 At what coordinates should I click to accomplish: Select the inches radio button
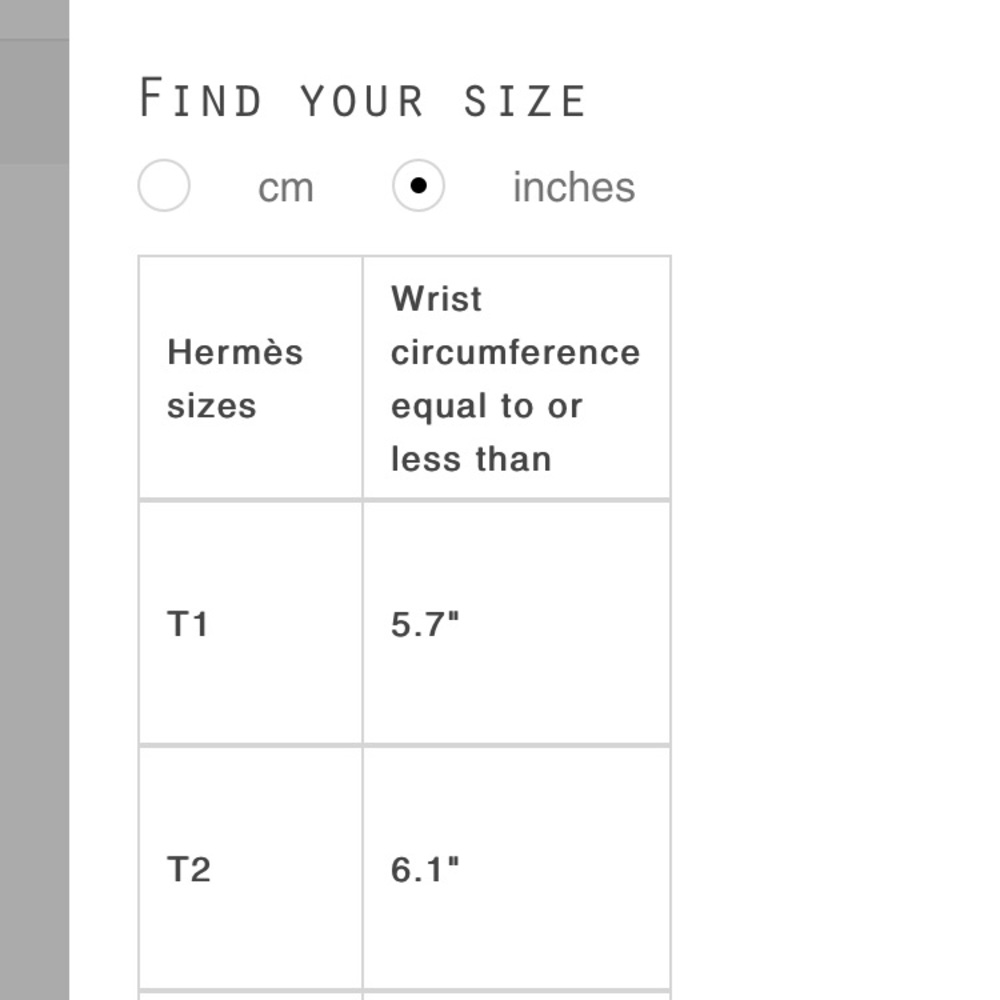tap(418, 186)
